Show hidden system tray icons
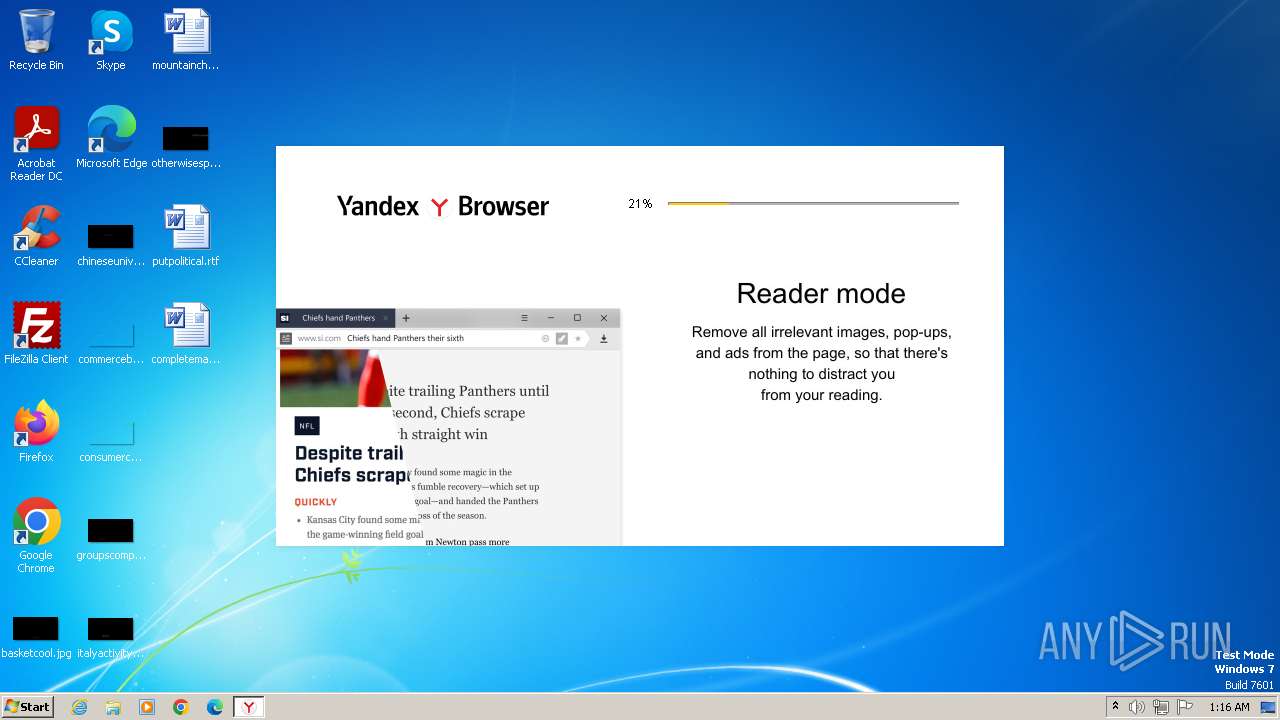Screen dimensions: 1280x720 (x=1115, y=707)
